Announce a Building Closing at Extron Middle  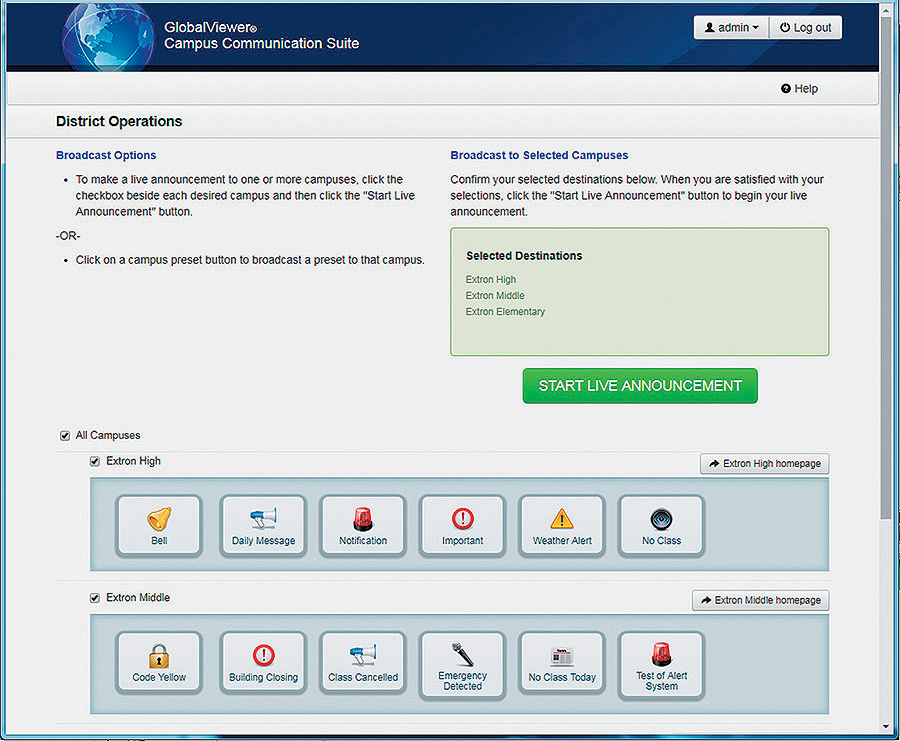262,662
